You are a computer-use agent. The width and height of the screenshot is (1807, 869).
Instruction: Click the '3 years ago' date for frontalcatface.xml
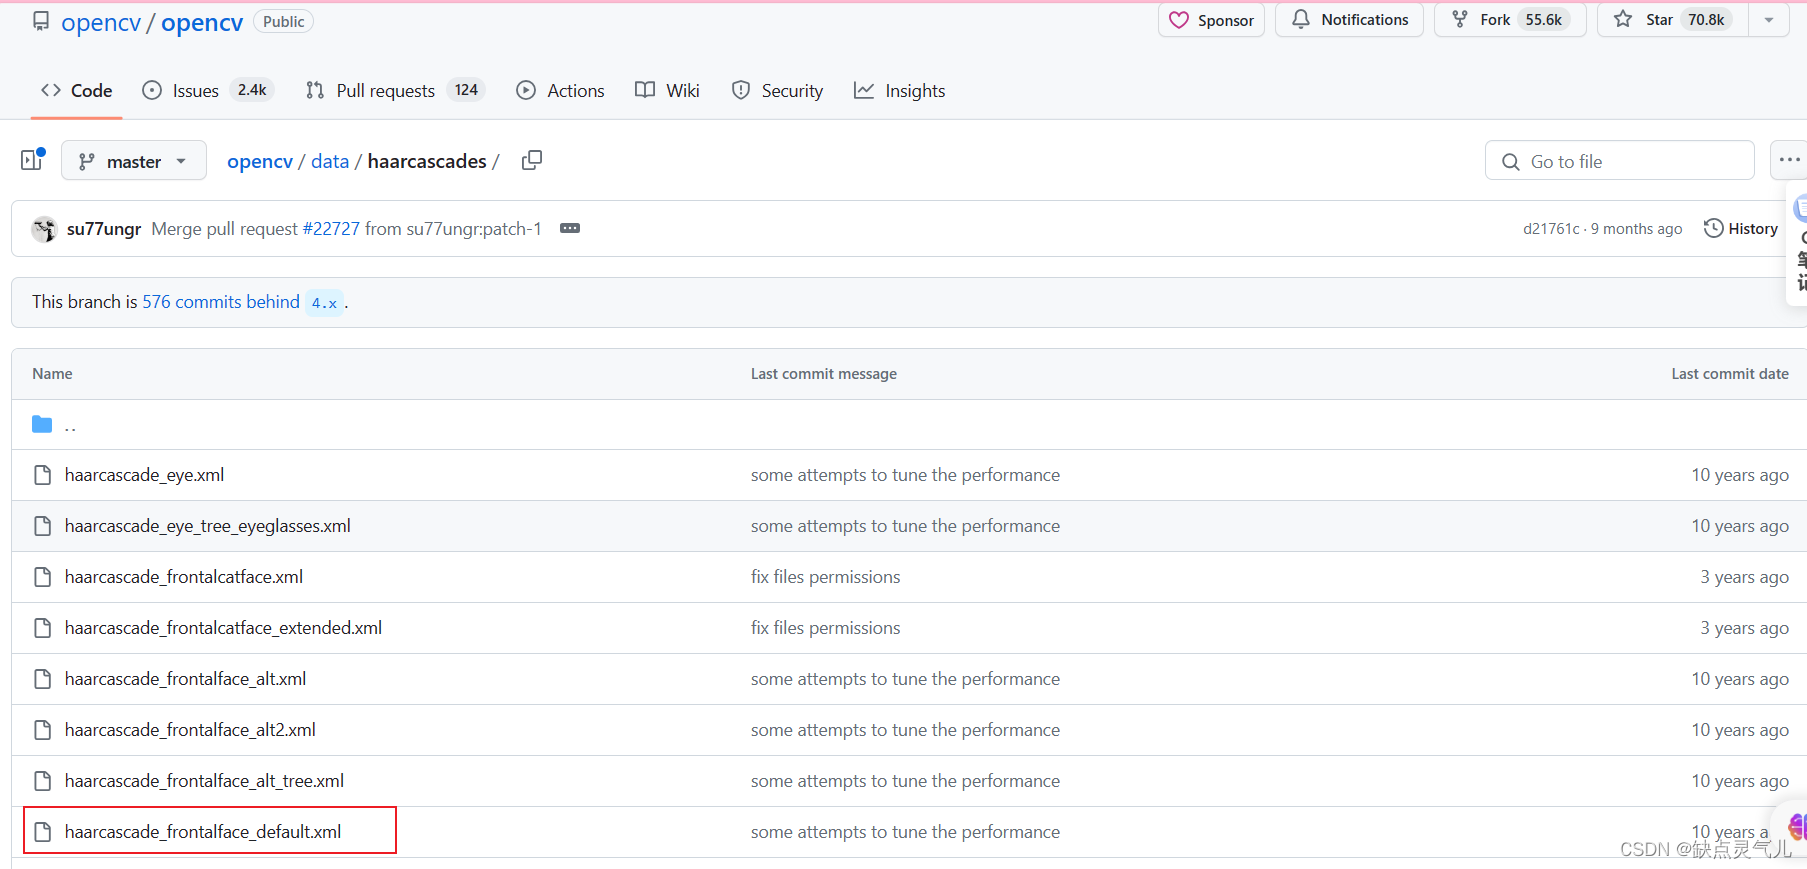click(1744, 577)
